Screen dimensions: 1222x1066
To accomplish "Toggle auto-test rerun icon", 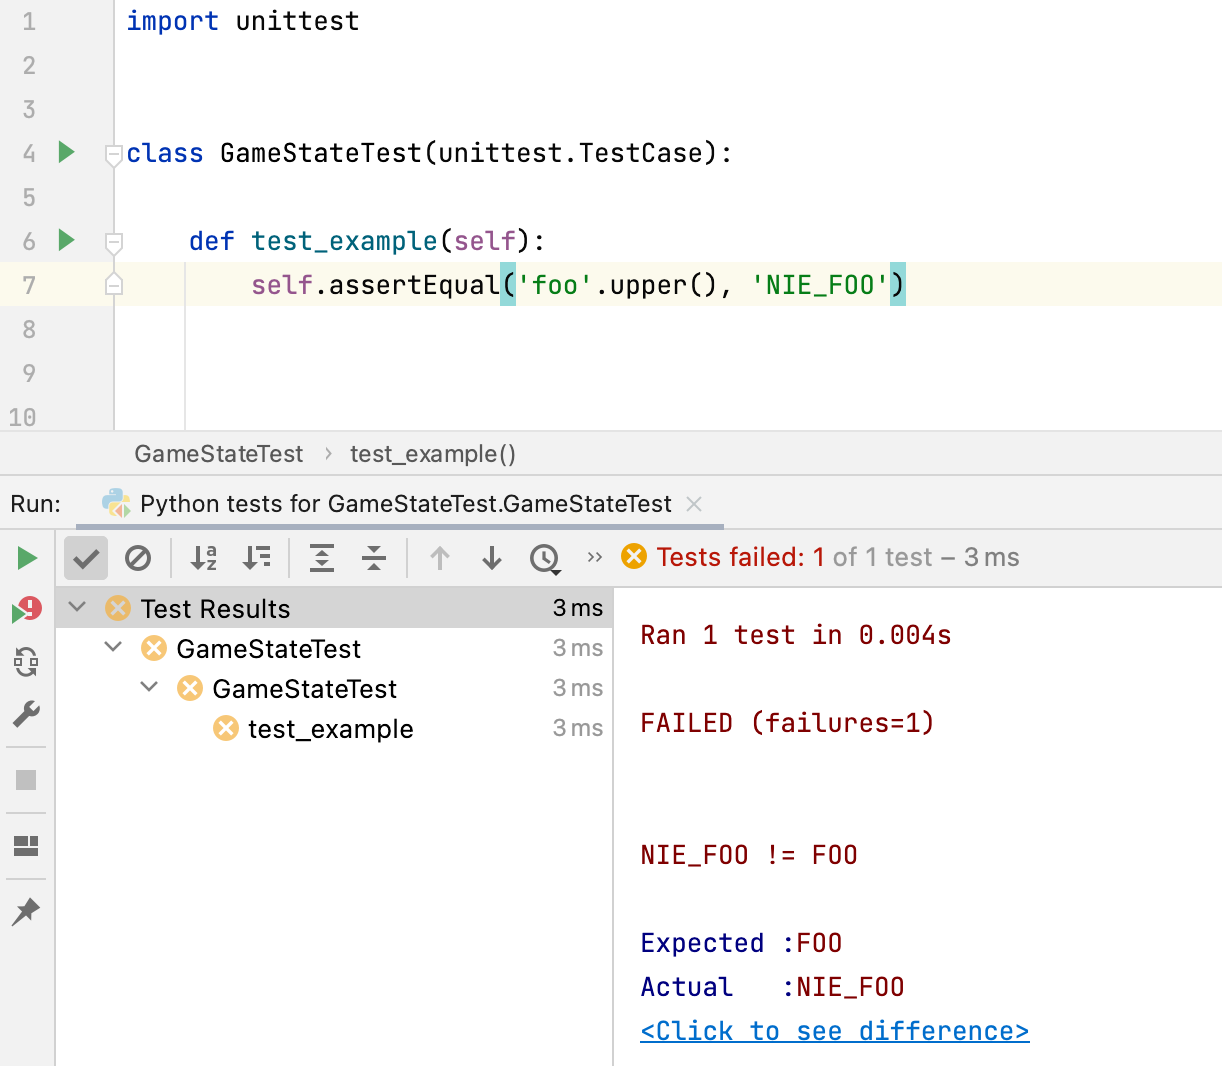I will pos(27,662).
